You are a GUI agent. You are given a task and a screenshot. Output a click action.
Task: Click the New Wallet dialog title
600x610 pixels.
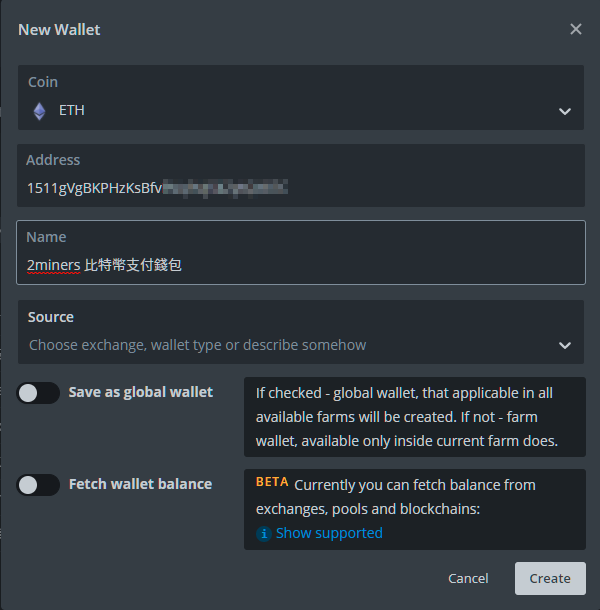click(59, 29)
